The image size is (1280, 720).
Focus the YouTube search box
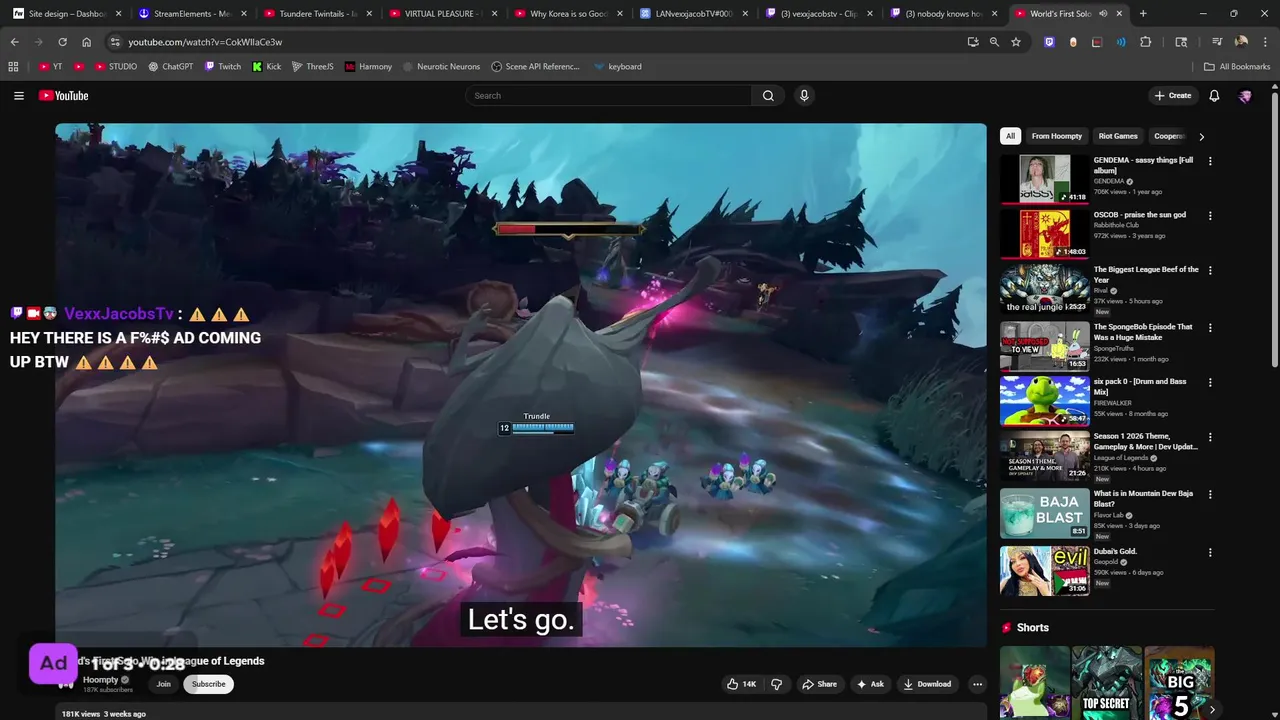pyautogui.click(x=608, y=96)
